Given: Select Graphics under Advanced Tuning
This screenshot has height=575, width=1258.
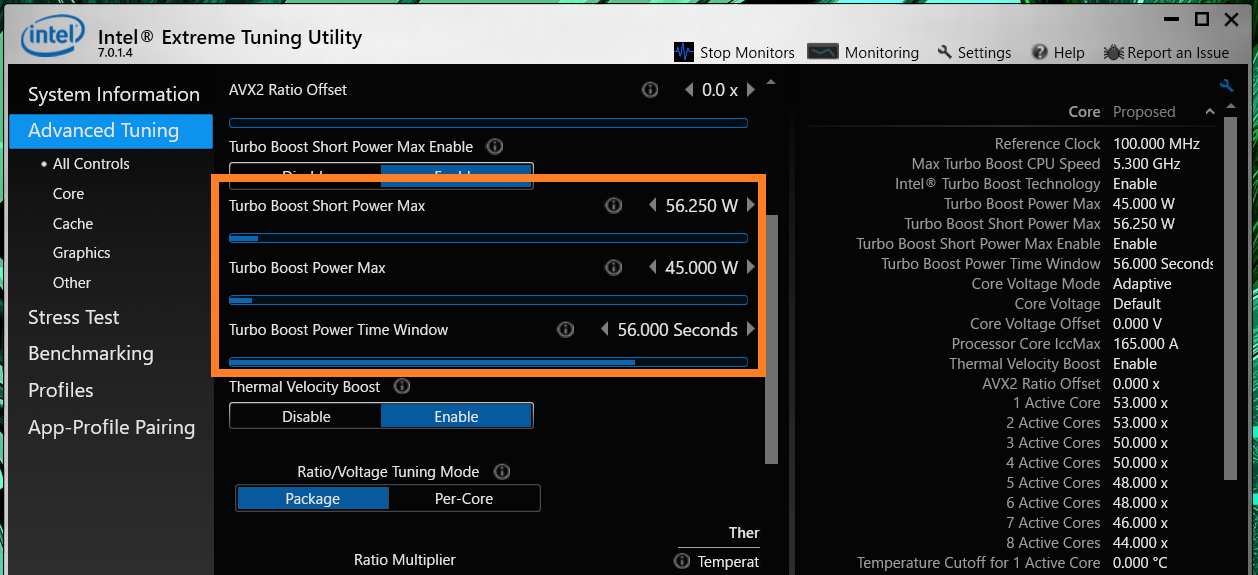Looking at the screenshot, I should click(x=82, y=253).
